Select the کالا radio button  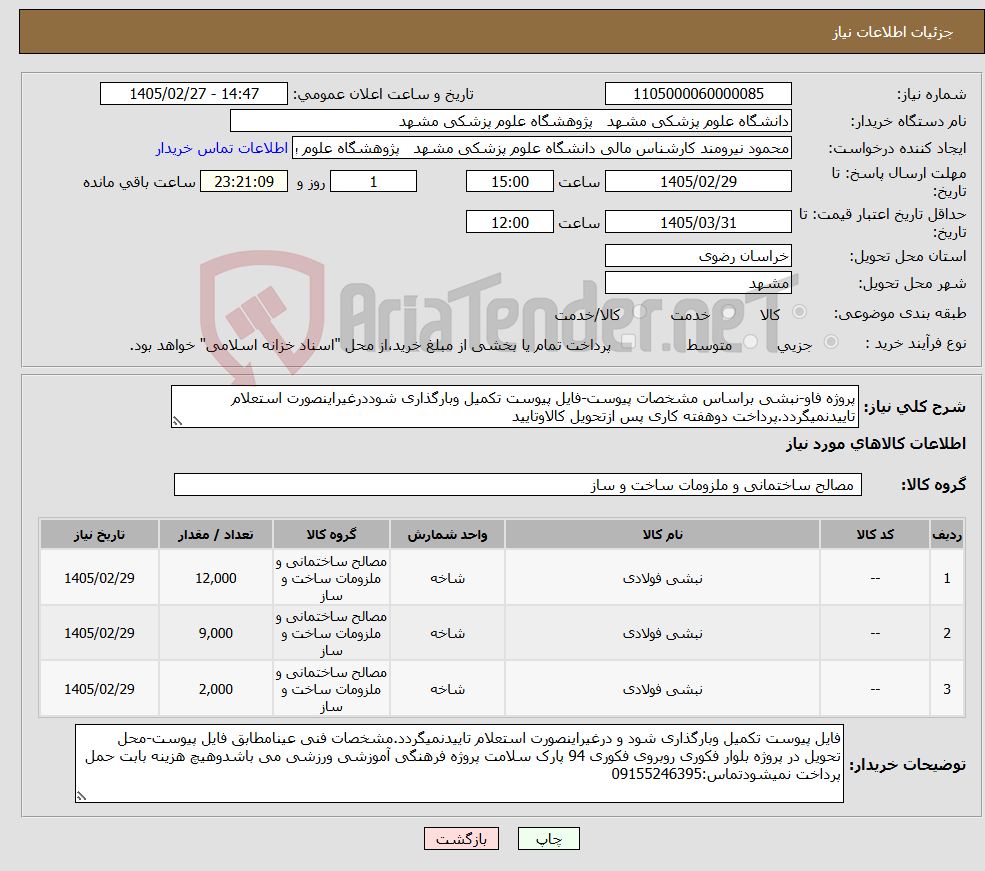[800, 312]
